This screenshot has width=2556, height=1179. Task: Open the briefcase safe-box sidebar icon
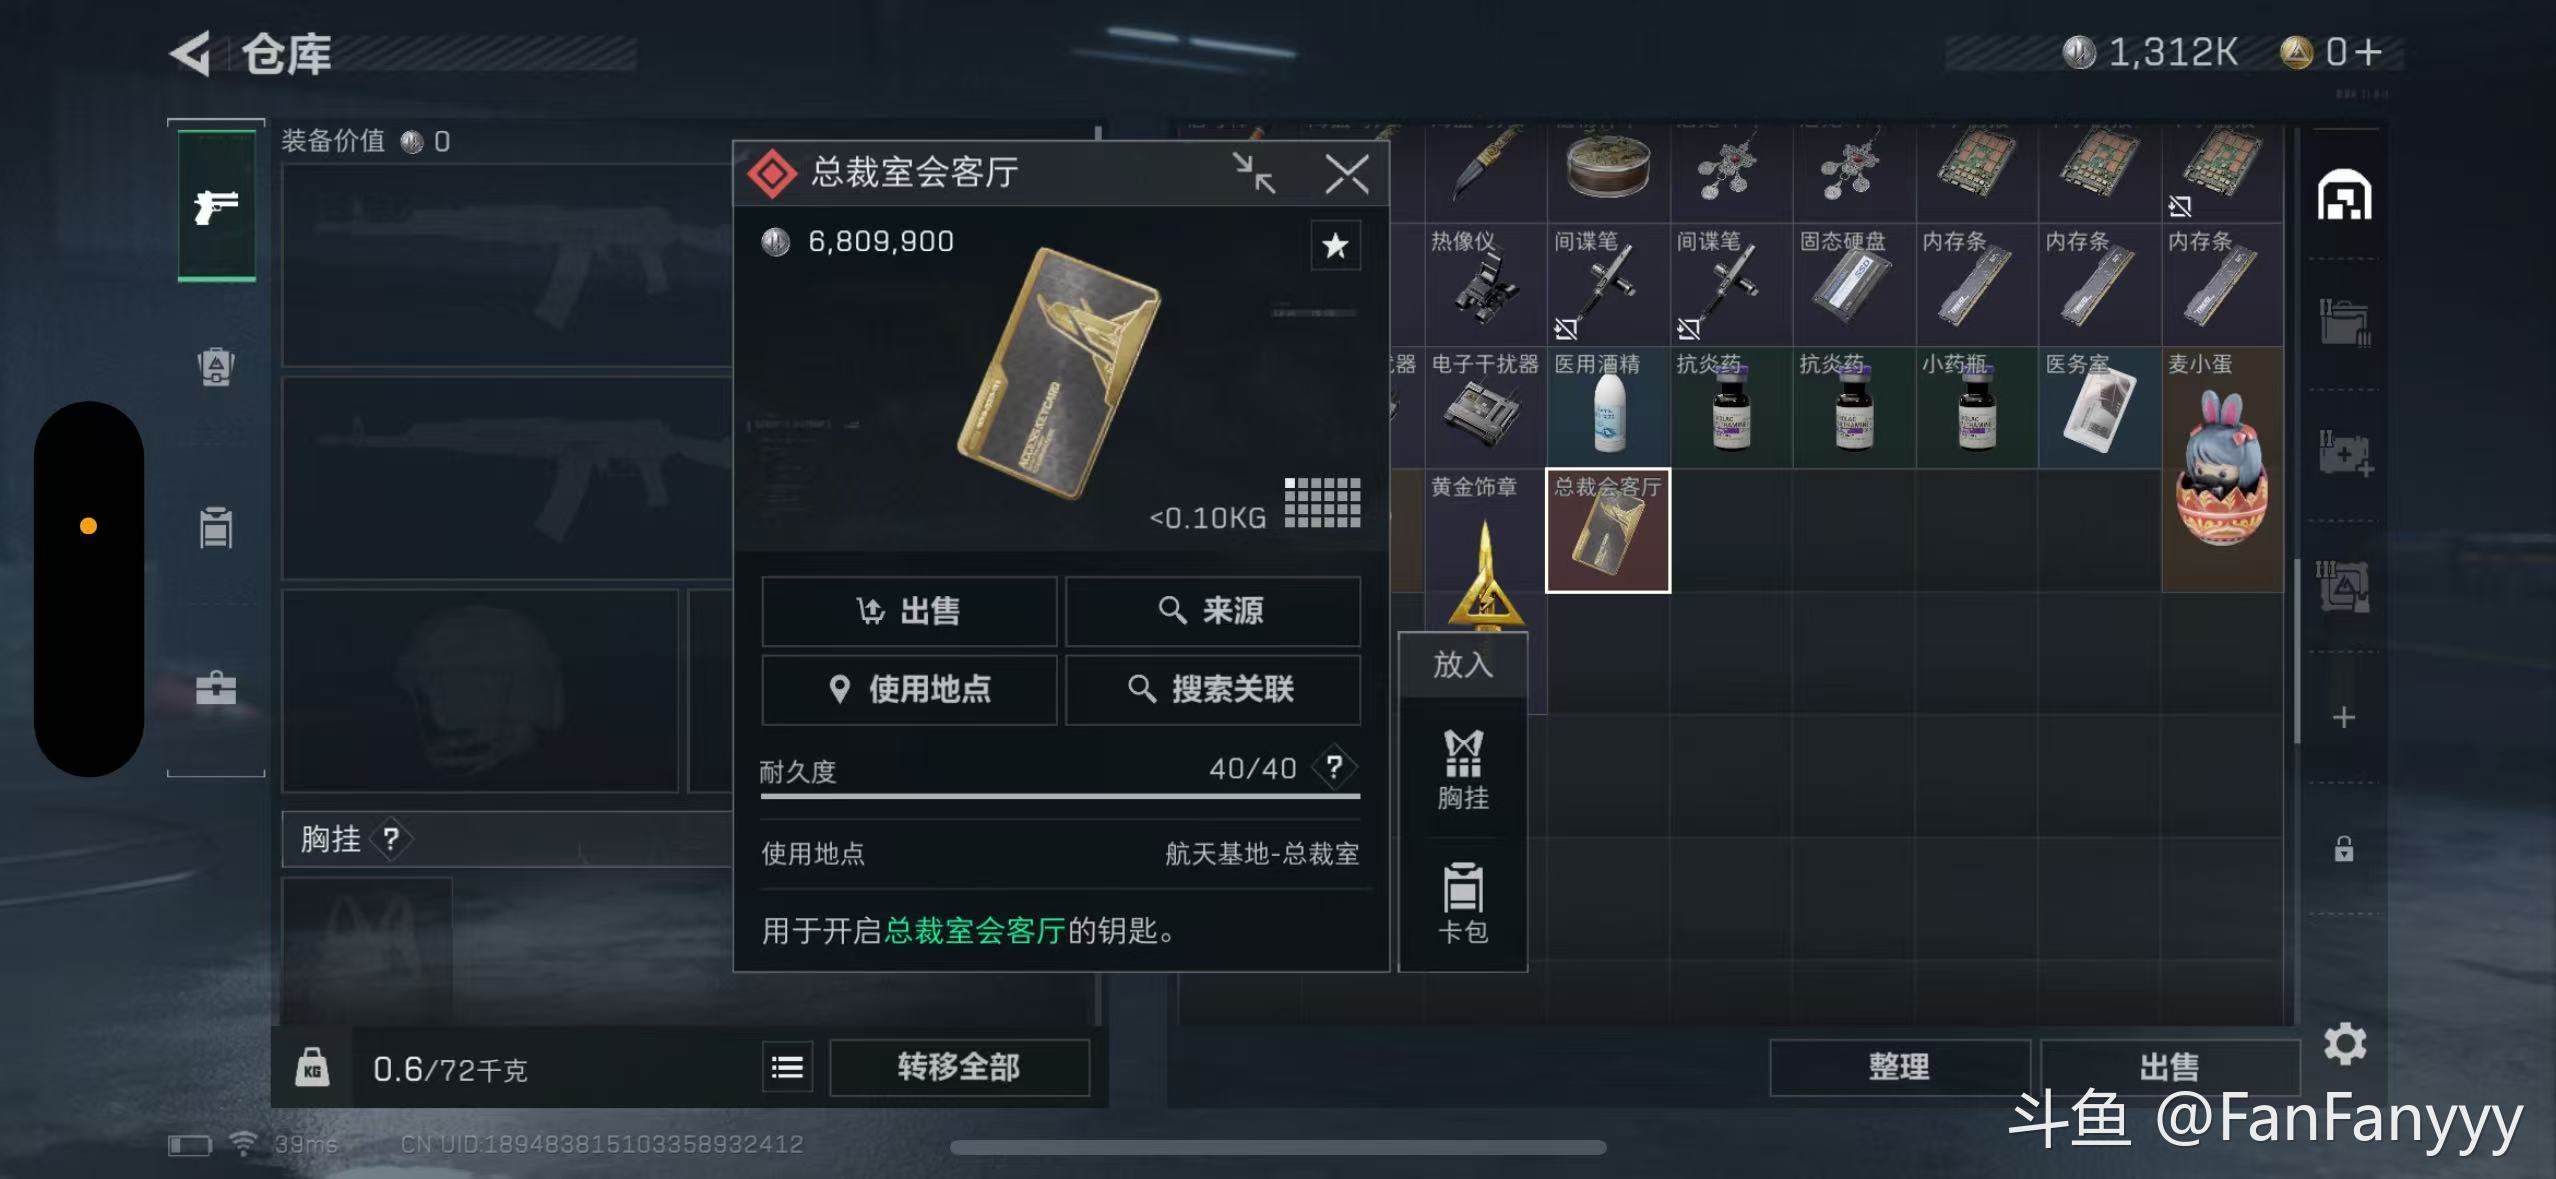[x=216, y=688]
